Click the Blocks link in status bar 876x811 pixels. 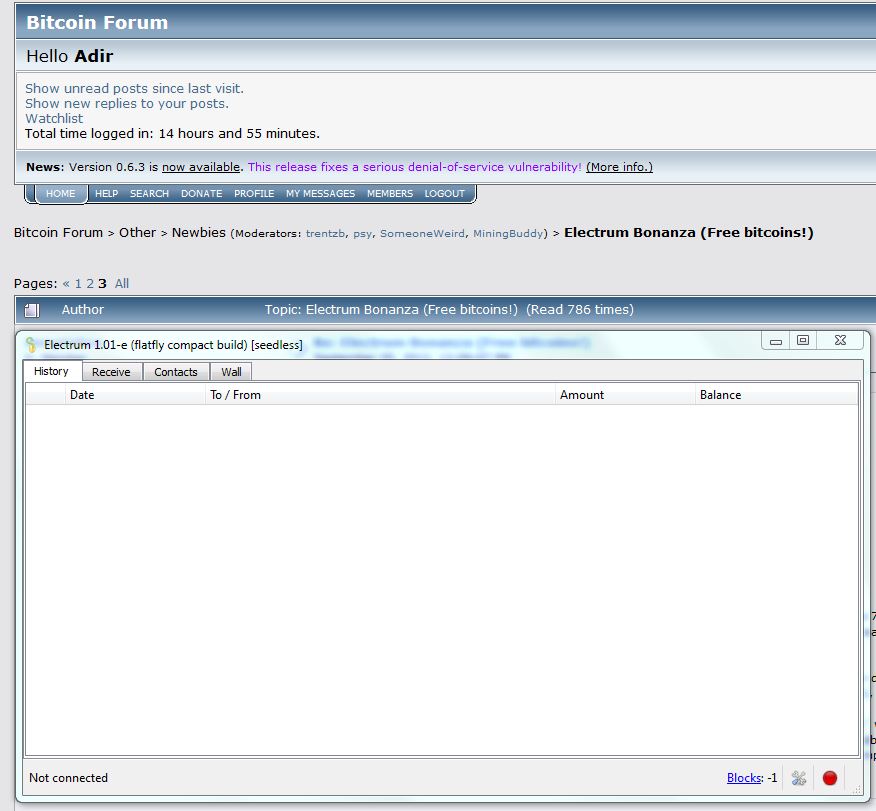pyautogui.click(x=744, y=777)
